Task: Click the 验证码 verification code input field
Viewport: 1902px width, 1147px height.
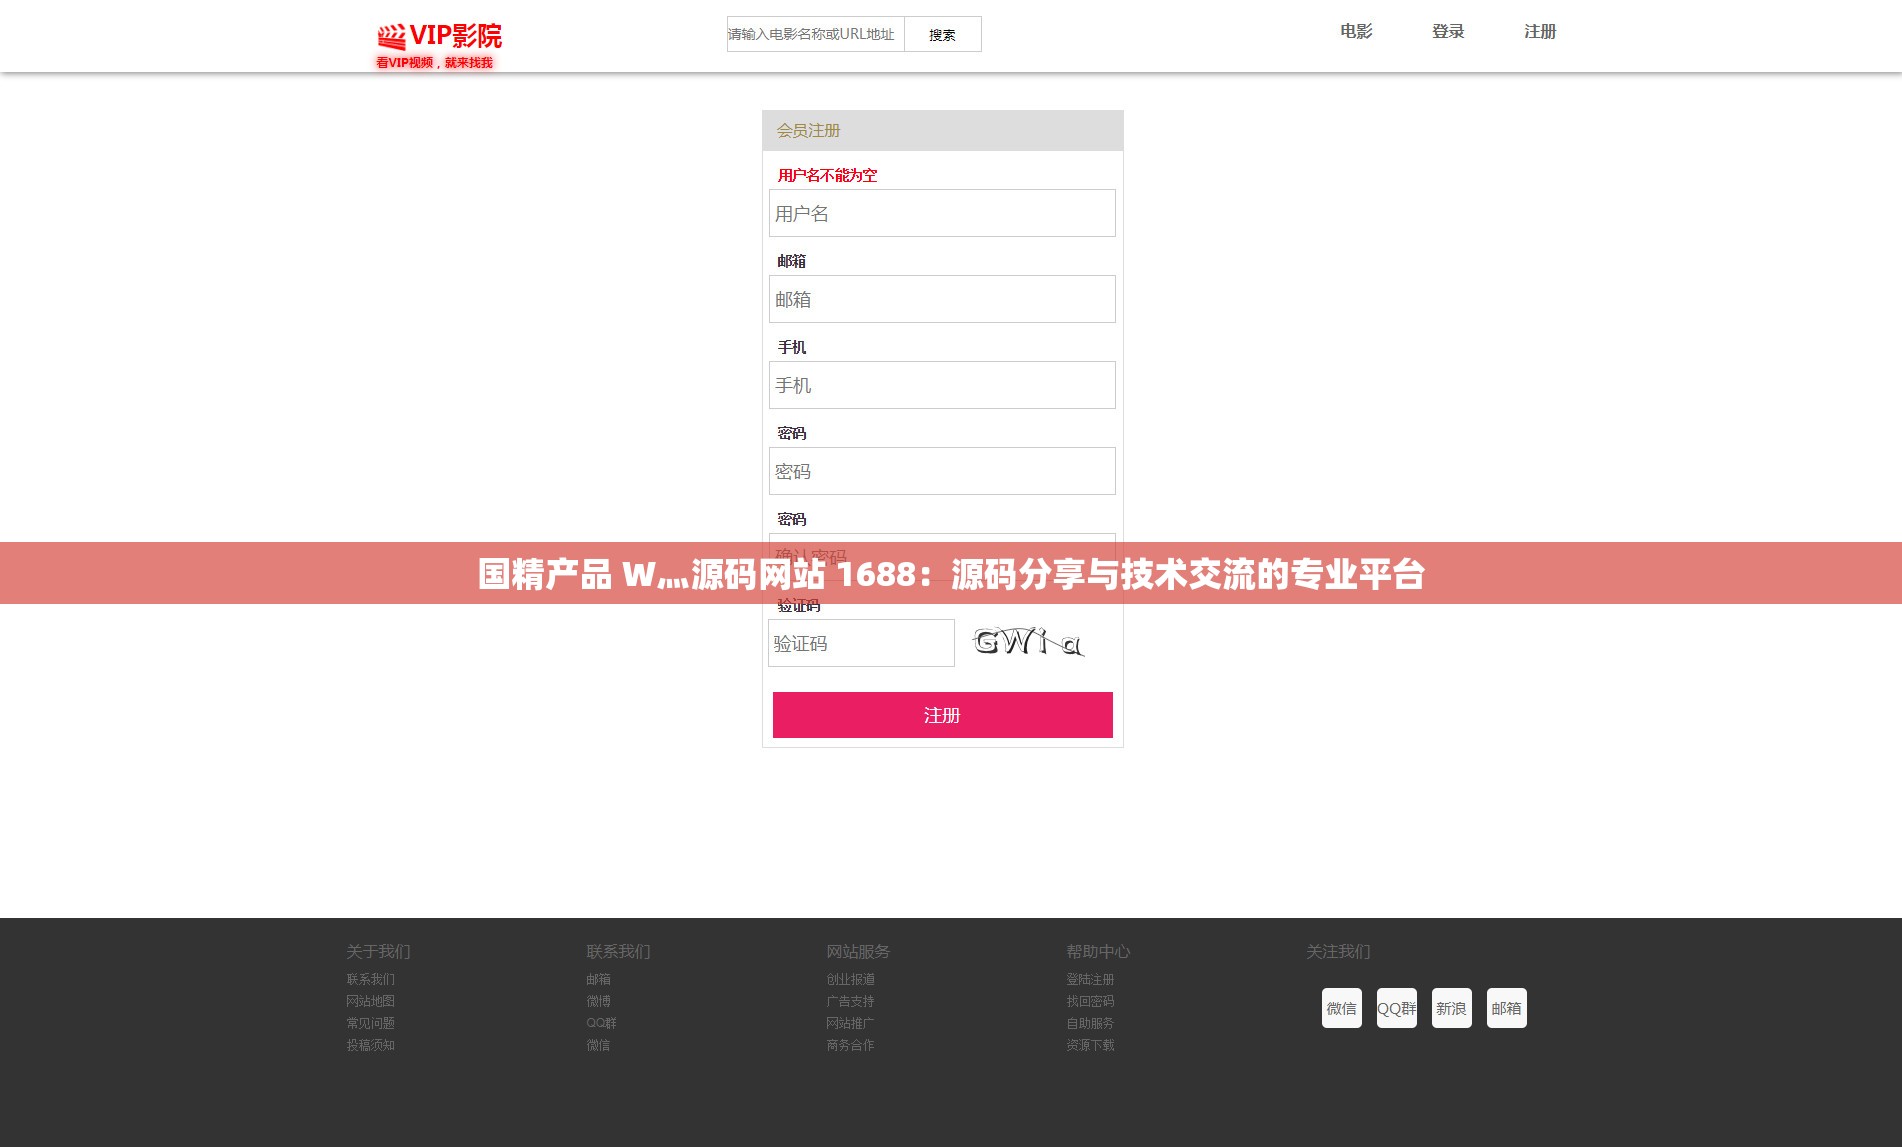Action: point(861,643)
